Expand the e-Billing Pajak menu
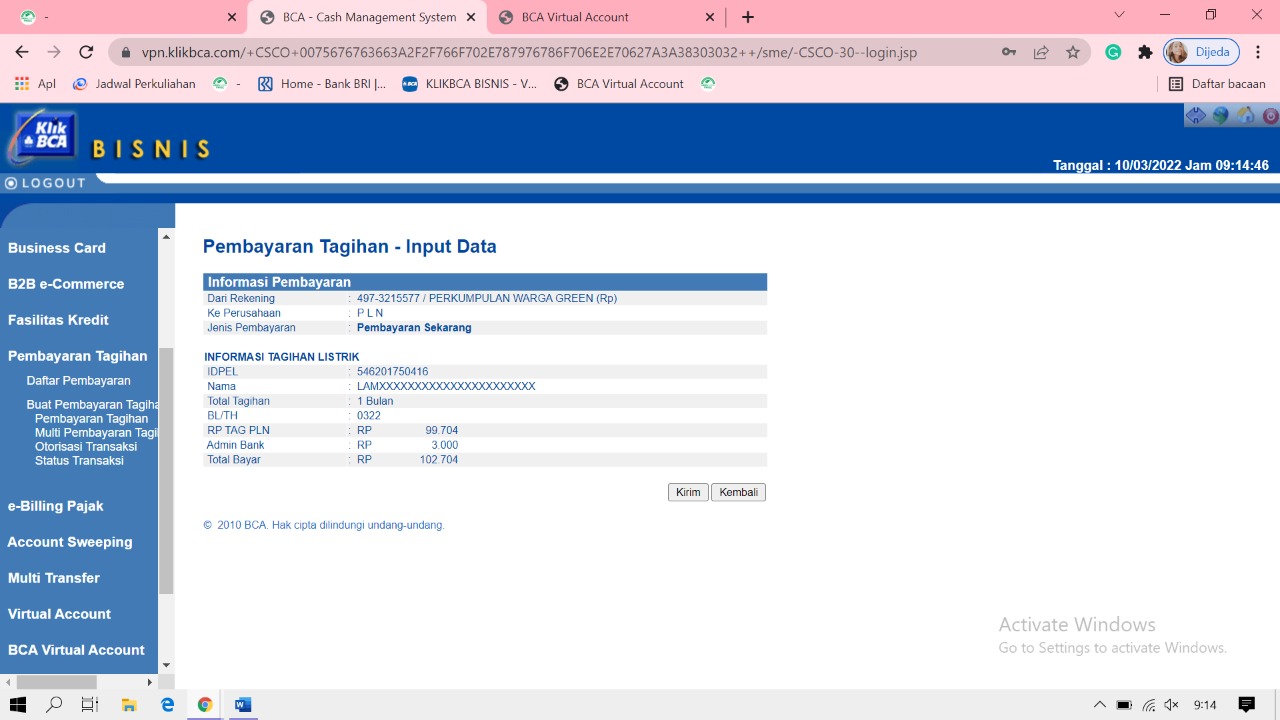1280x720 pixels. (56, 506)
